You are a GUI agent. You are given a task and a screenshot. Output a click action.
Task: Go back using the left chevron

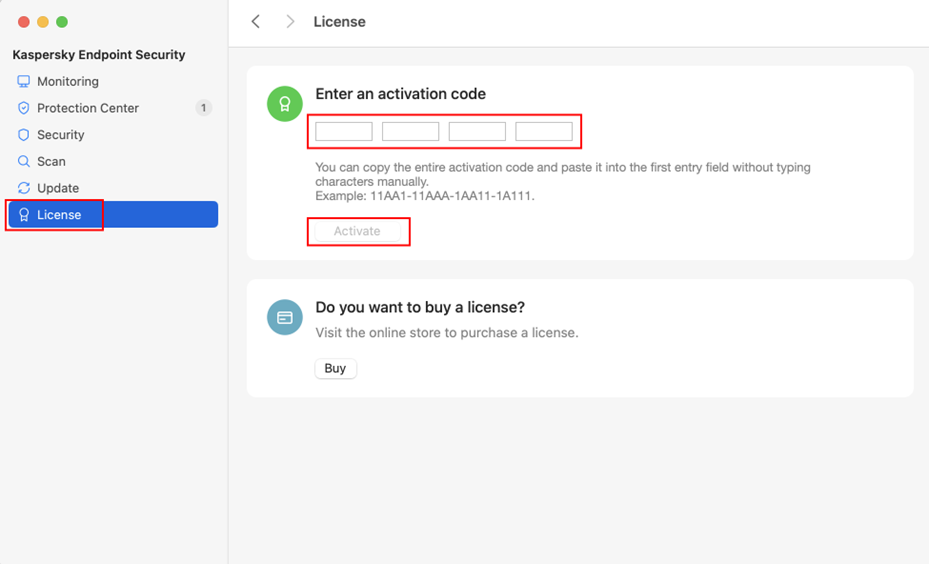pos(256,21)
